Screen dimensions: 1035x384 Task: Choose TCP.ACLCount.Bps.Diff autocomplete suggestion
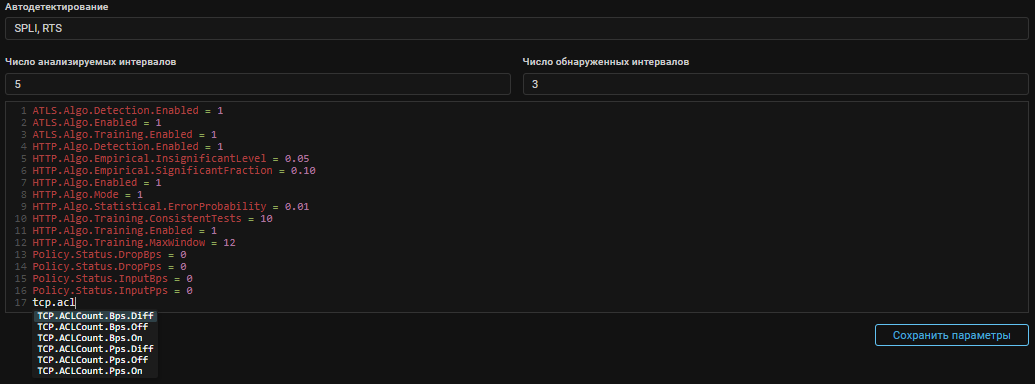[x=95, y=316]
